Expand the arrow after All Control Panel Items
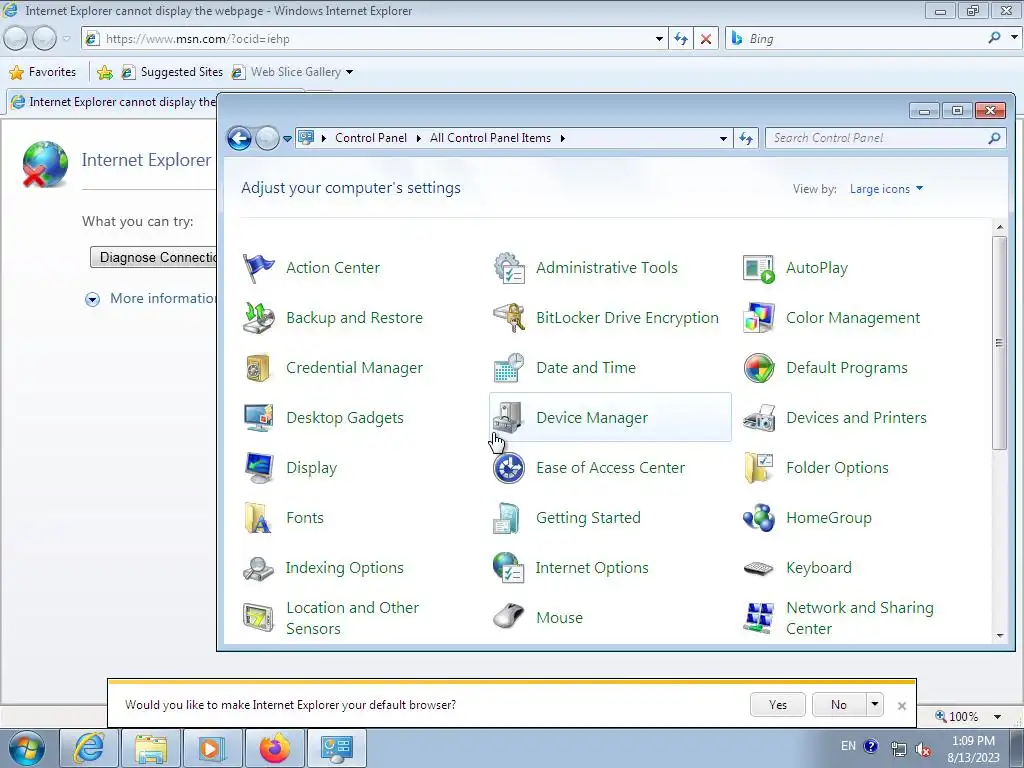1024x768 pixels. coord(562,138)
